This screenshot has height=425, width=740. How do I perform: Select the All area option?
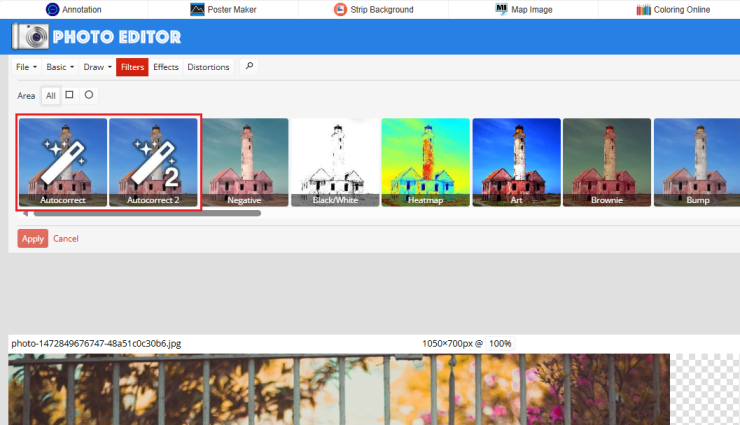click(x=50, y=95)
